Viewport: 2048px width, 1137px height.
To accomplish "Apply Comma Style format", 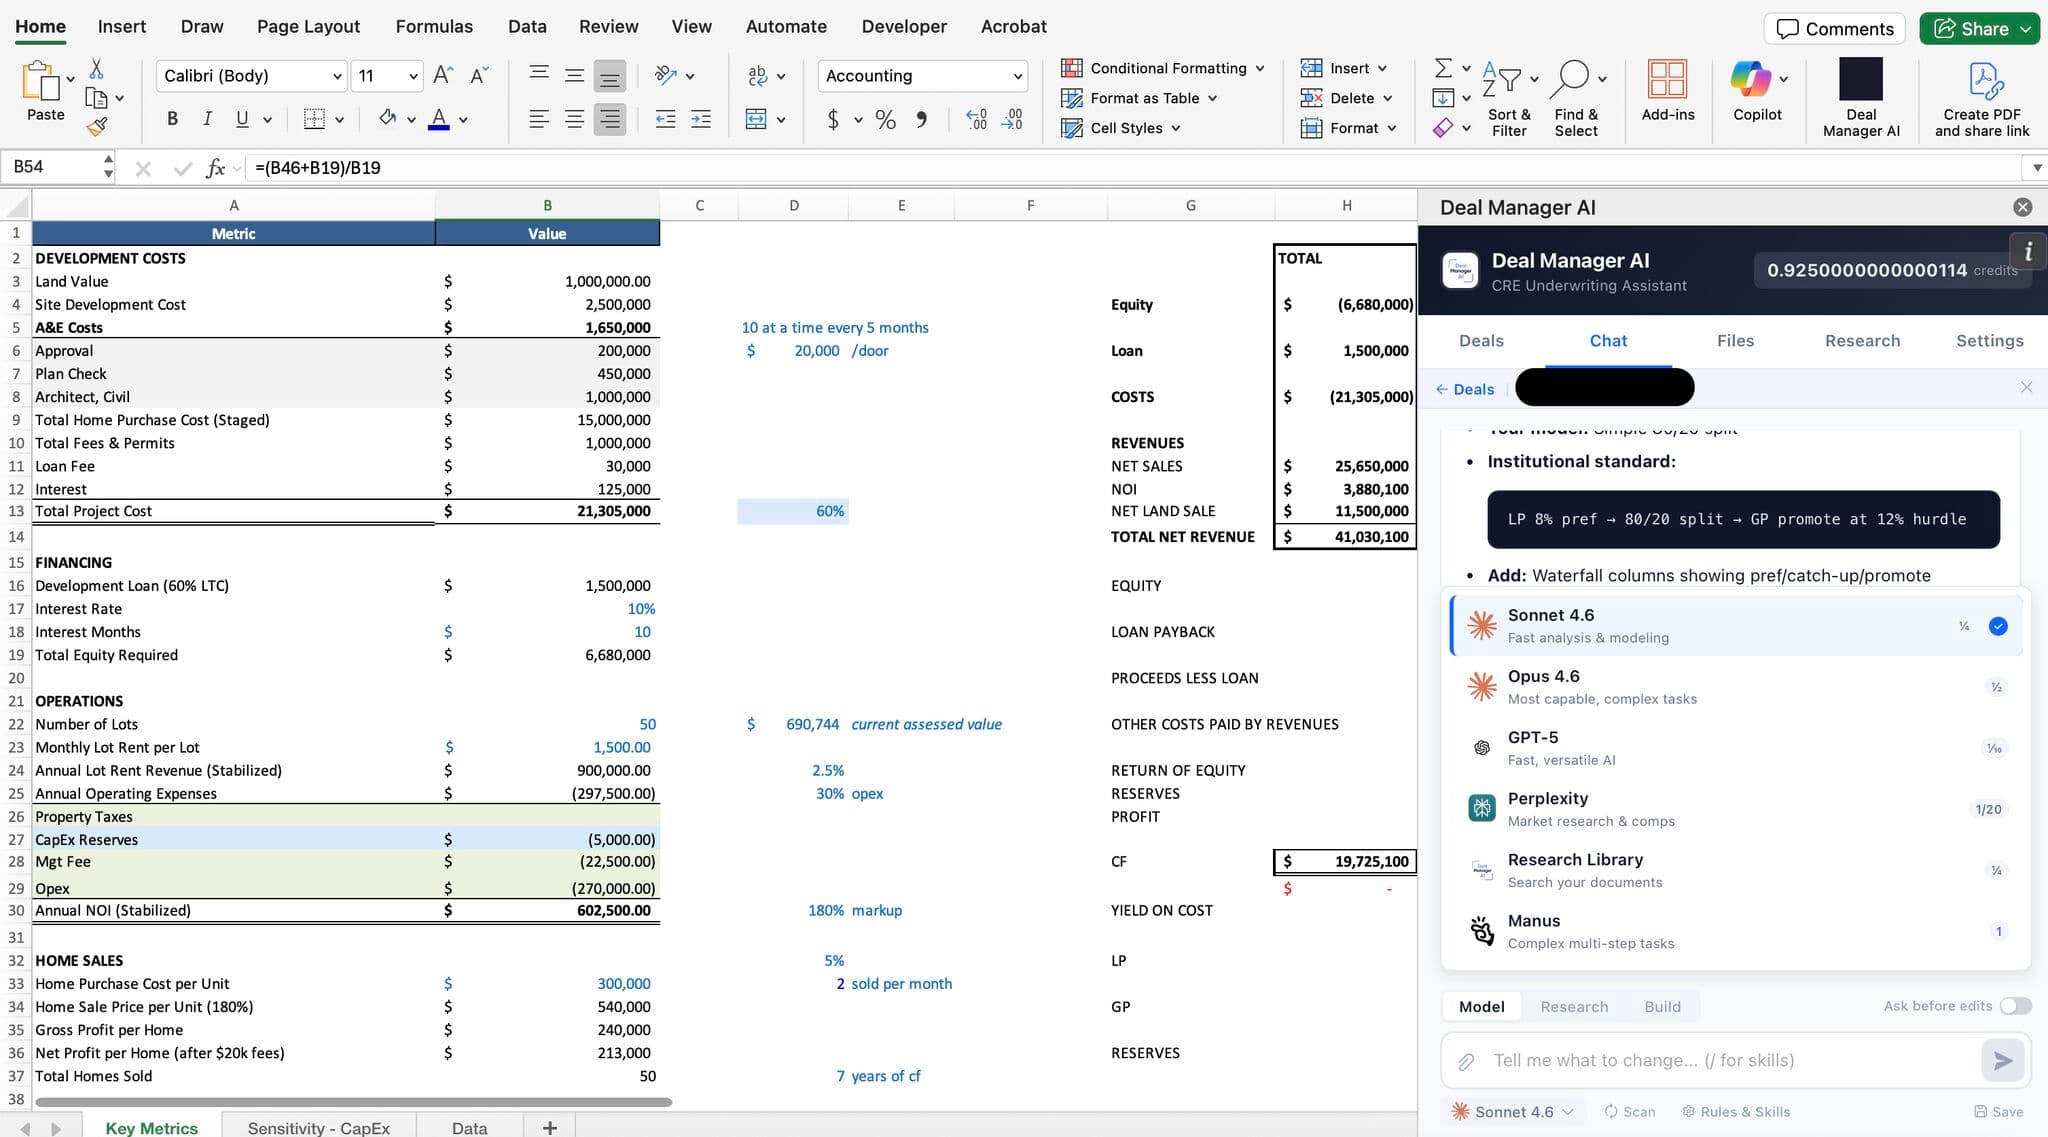I will click(921, 120).
